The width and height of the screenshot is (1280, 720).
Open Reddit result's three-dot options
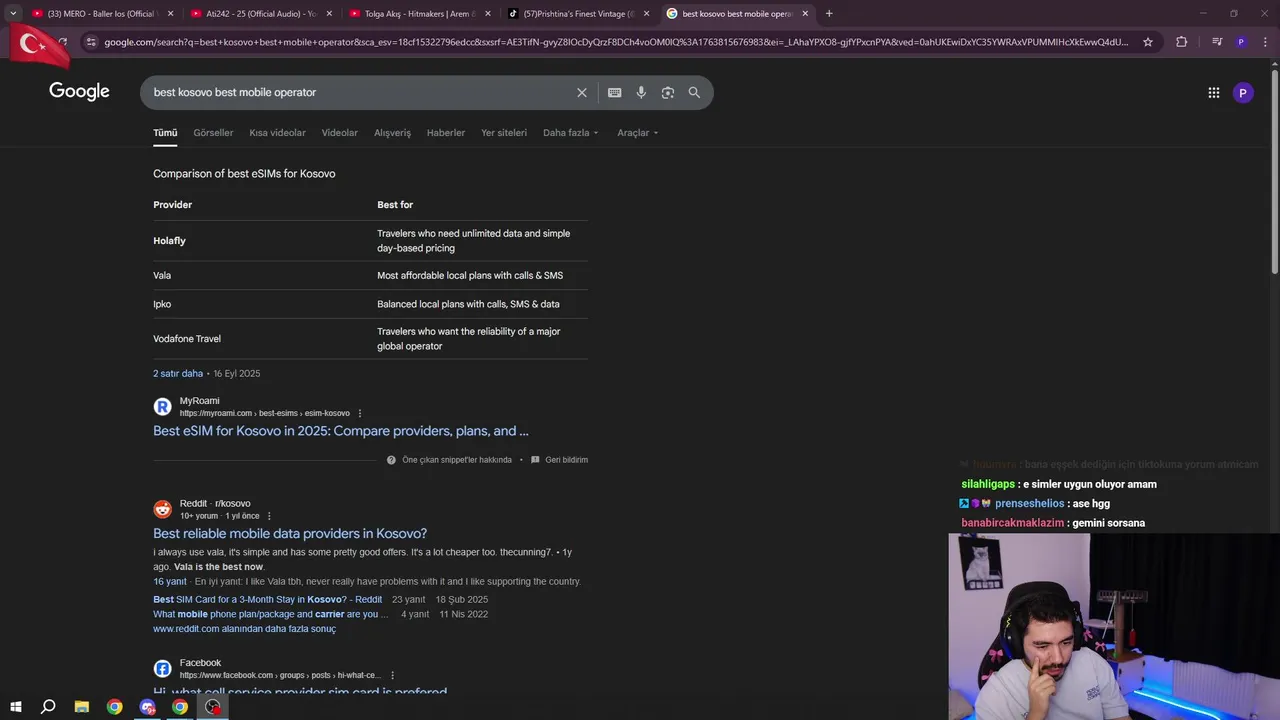[x=269, y=516]
